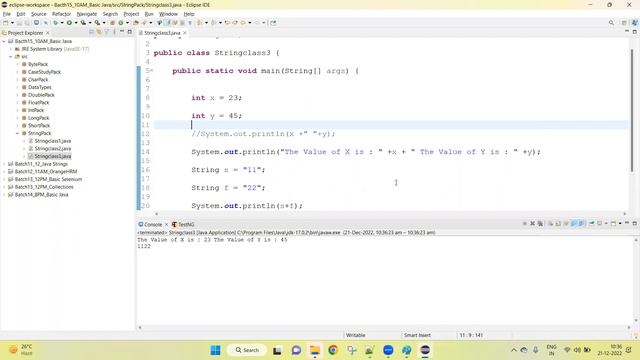Click the Run (green play) toolbar icon
640x360 pixels.
coord(69,23)
